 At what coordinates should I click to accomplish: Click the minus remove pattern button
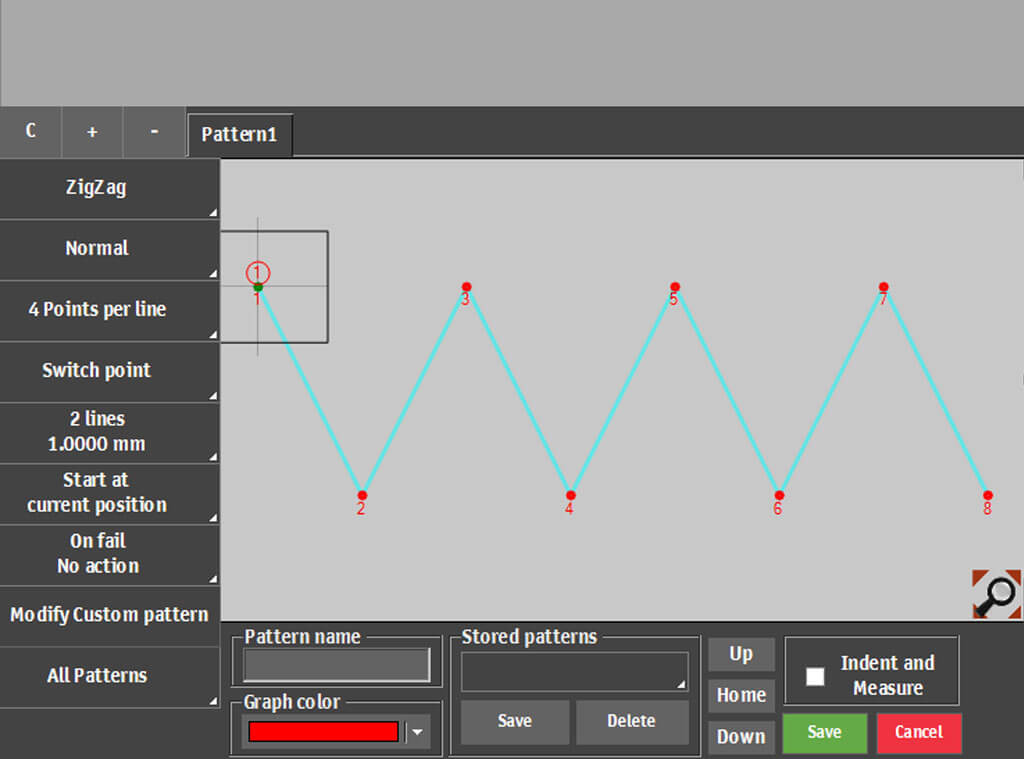154,132
